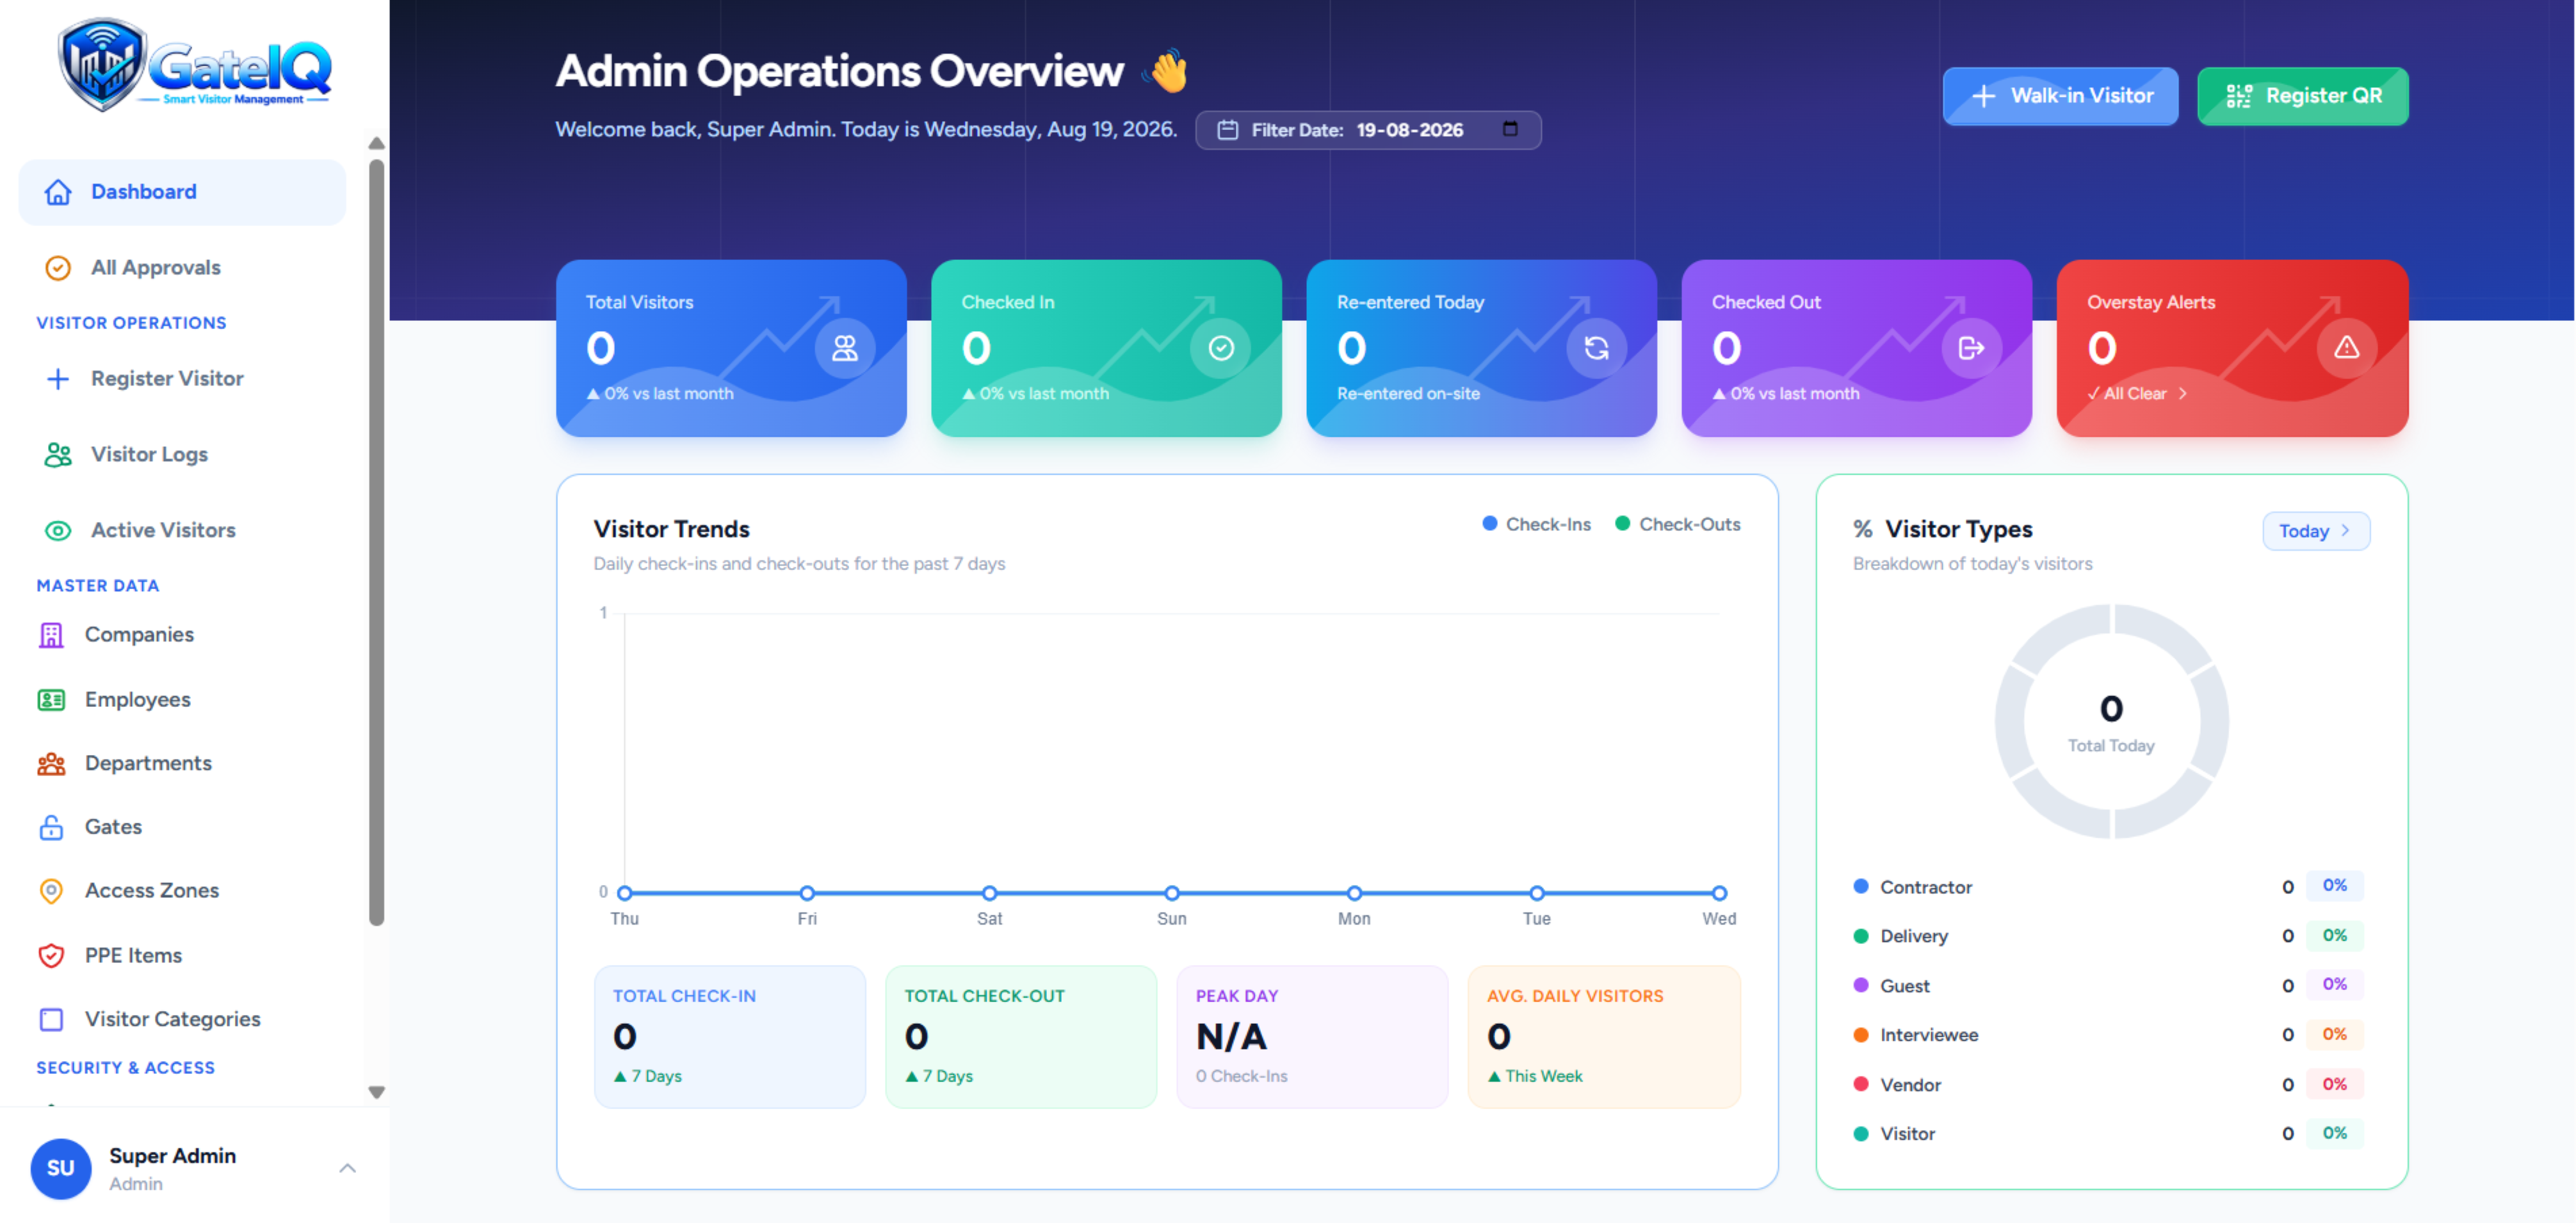Screen dimensions: 2576x1223
Task: Click the Checked In checkmark icon
Action: [1221, 348]
